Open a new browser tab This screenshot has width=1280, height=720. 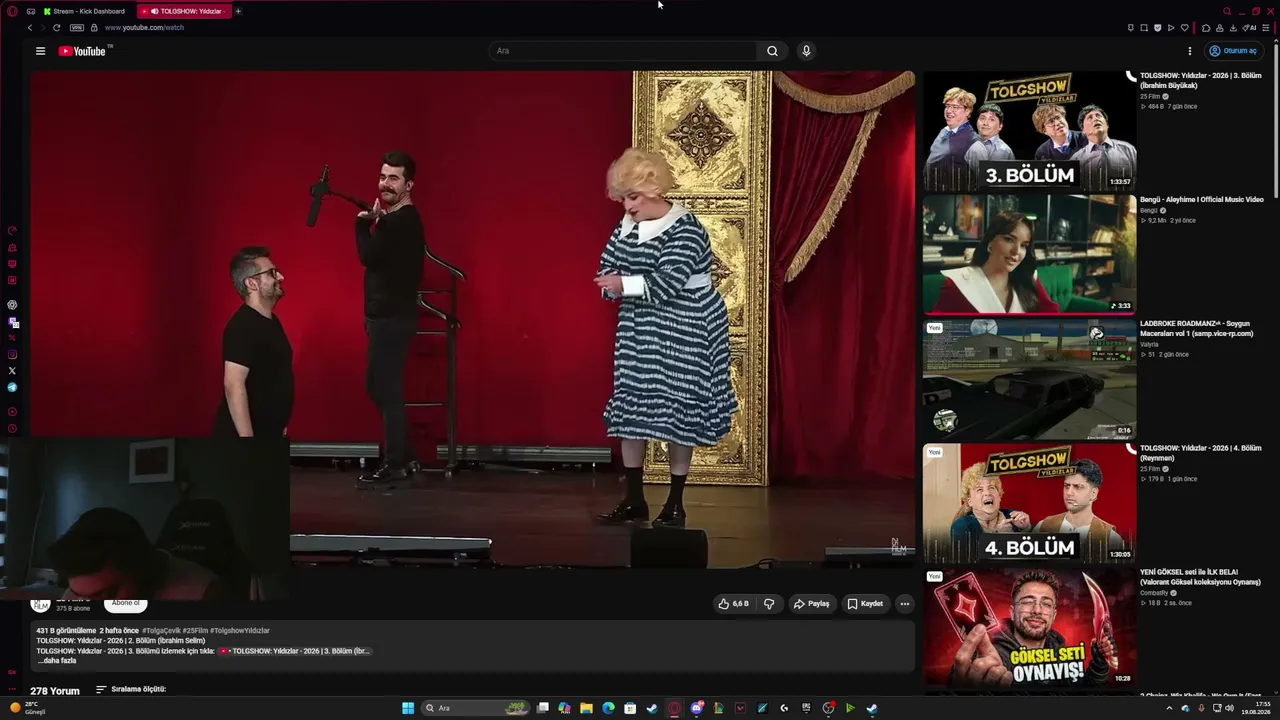(238, 11)
